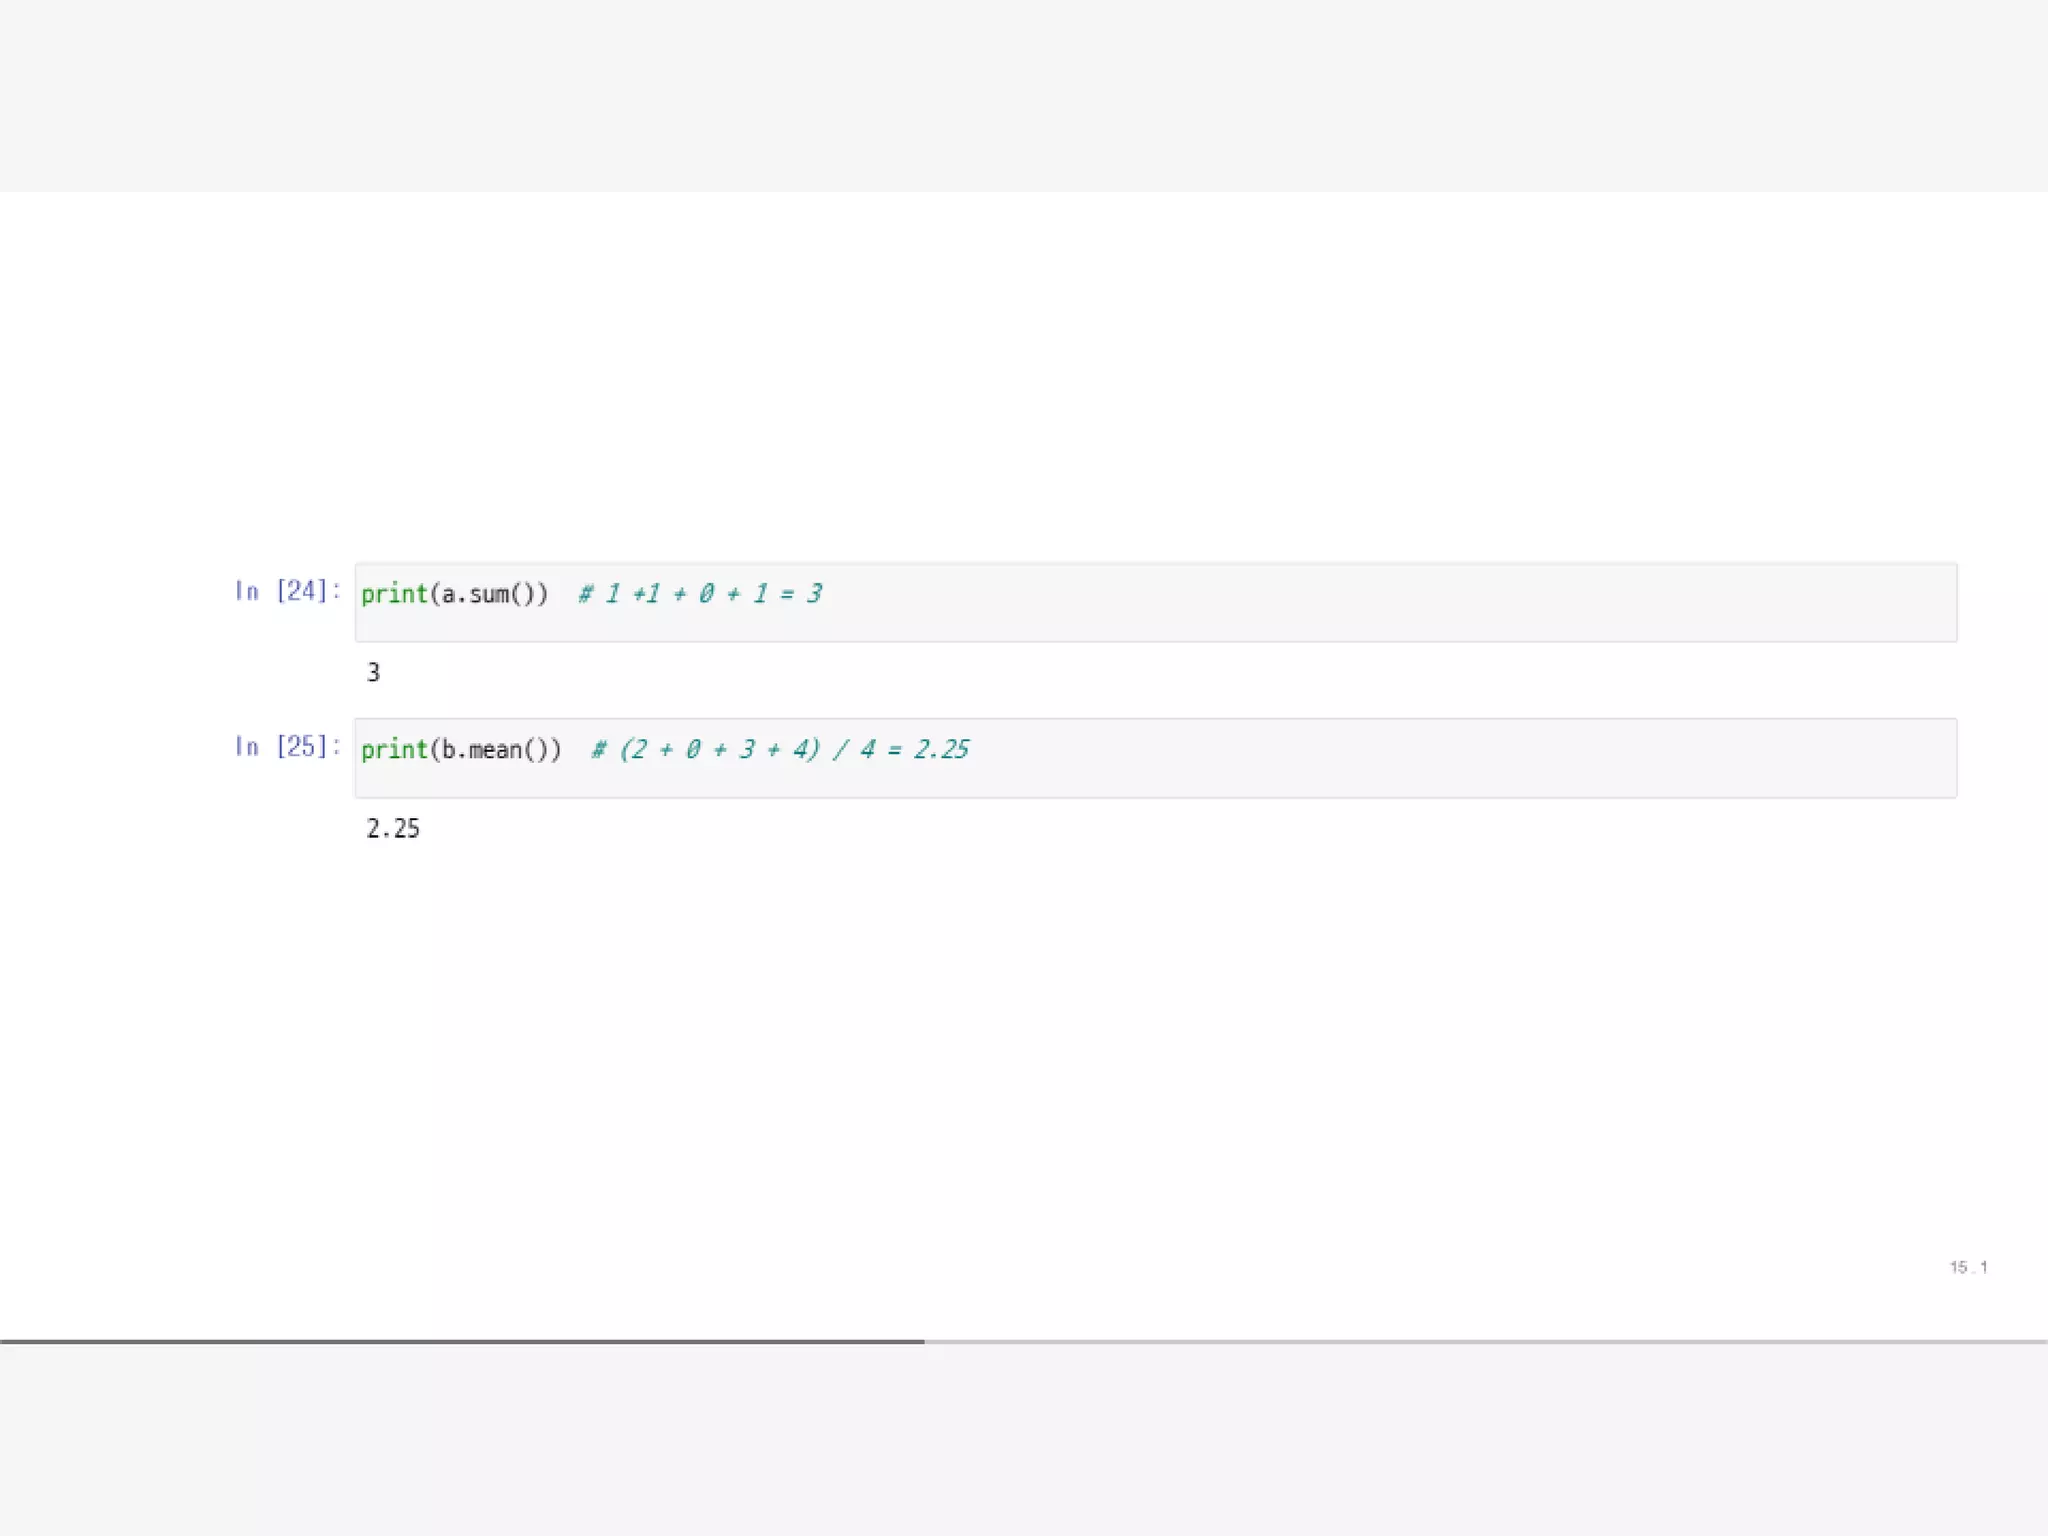
Task: Click the output value 2.25
Action: [393, 829]
